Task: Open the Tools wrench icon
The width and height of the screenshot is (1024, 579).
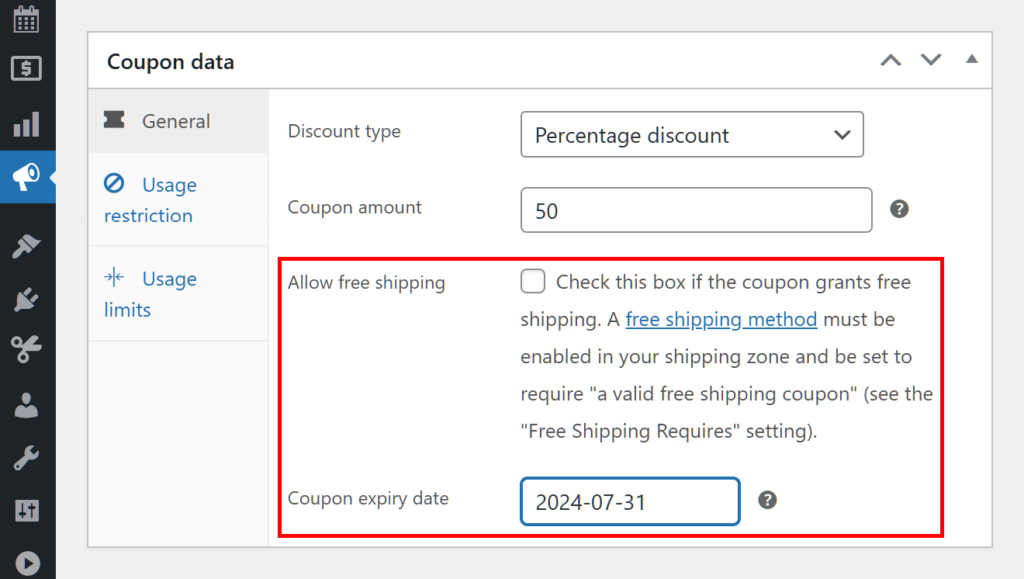Action: pyautogui.click(x=26, y=458)
